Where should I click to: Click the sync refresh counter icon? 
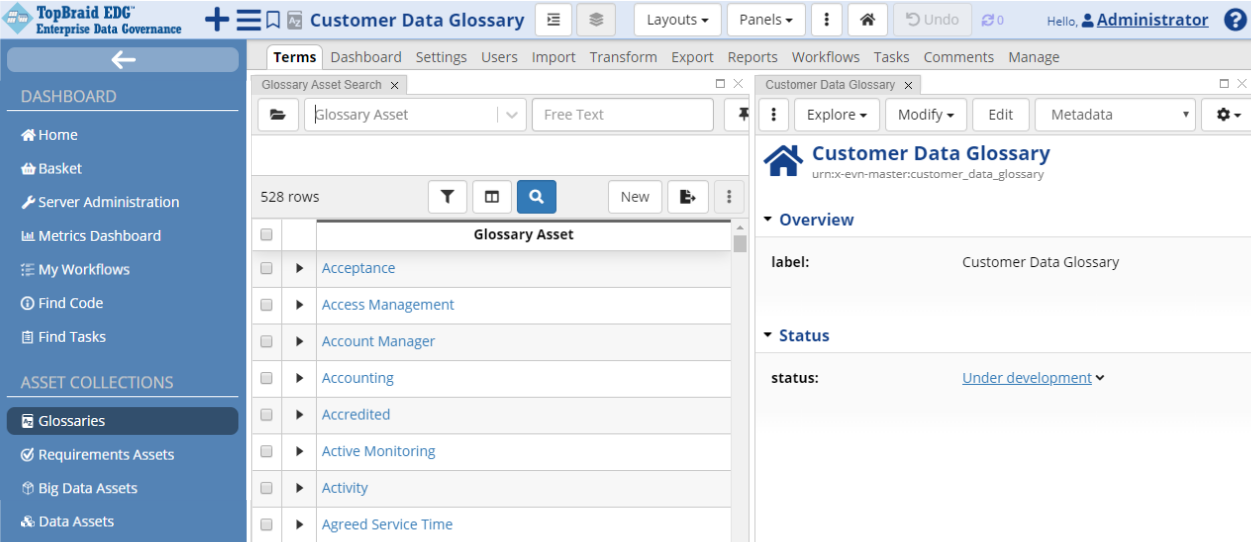(992, 20)
